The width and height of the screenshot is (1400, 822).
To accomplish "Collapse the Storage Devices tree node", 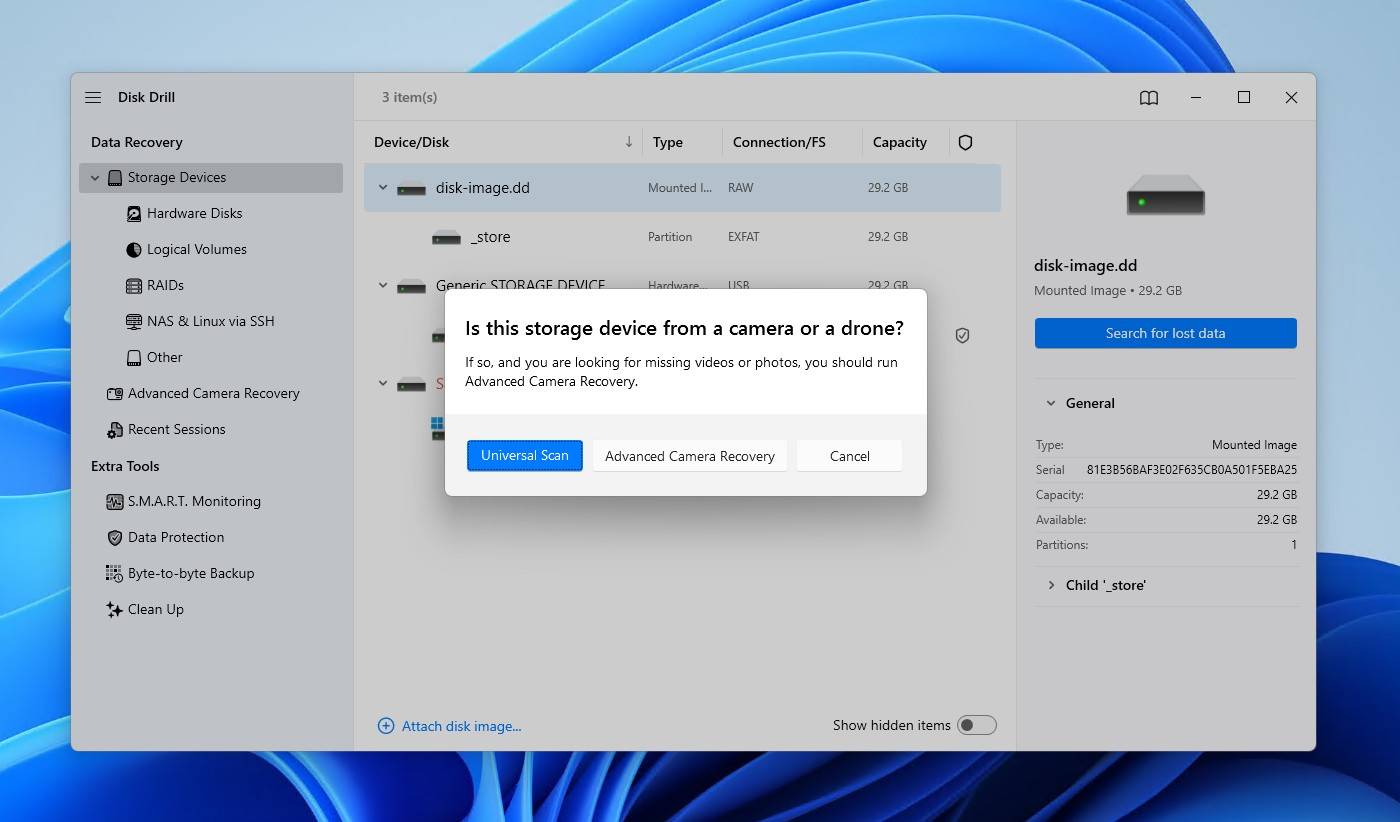I will tap(95, 178).
